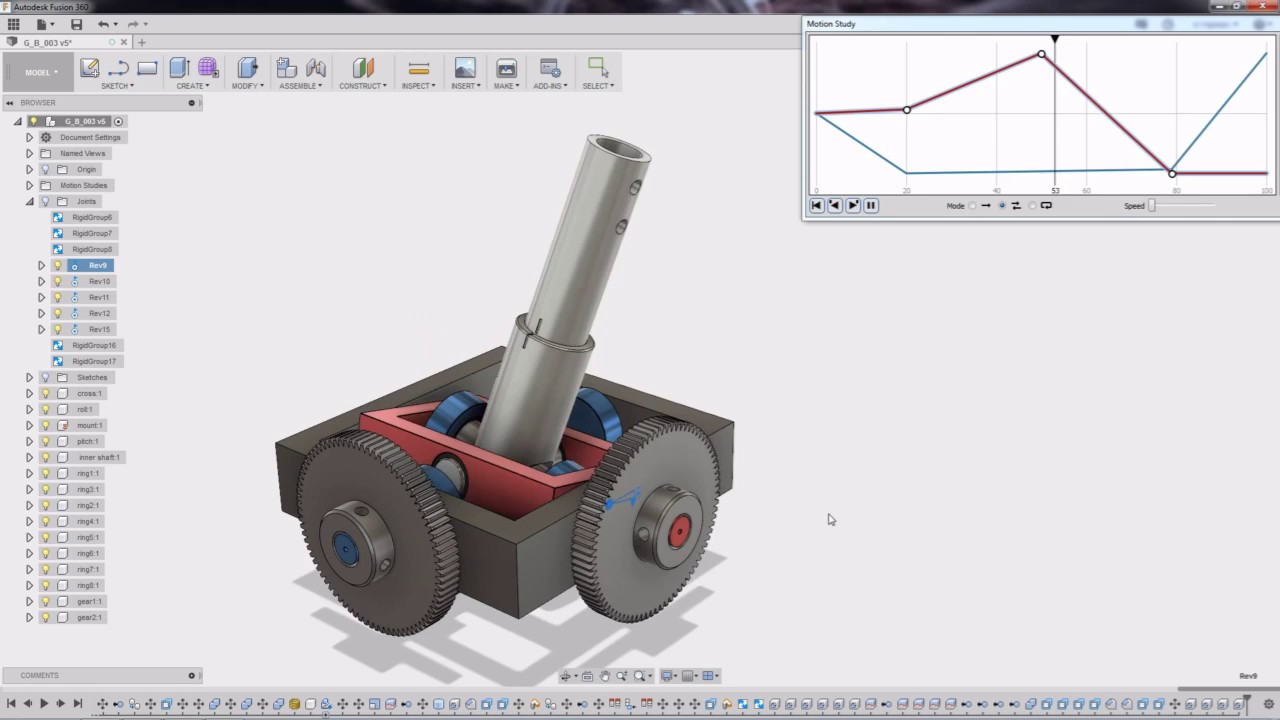Screen dimensions: 1280x720
Task: Open the CONSTRUCT menu
Action: coord(363,86)
